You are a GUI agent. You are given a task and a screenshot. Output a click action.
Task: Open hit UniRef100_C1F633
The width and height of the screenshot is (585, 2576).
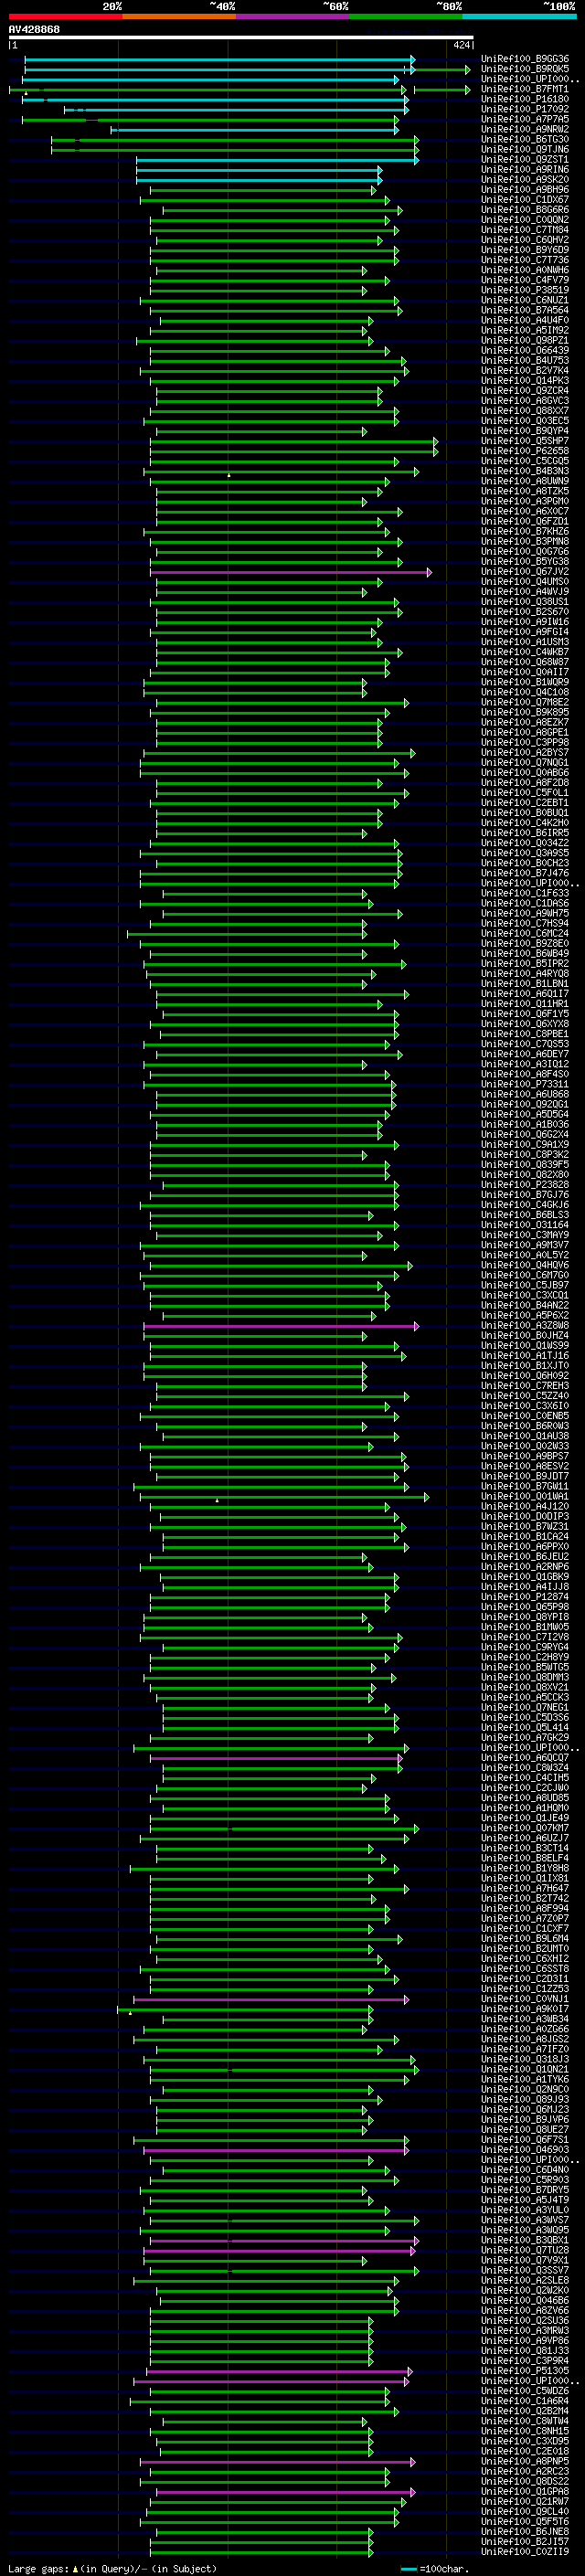(x=525, y=894)
